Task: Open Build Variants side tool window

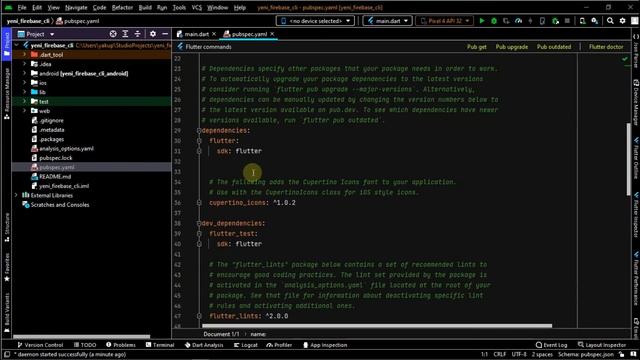Action: pos(7,312)
